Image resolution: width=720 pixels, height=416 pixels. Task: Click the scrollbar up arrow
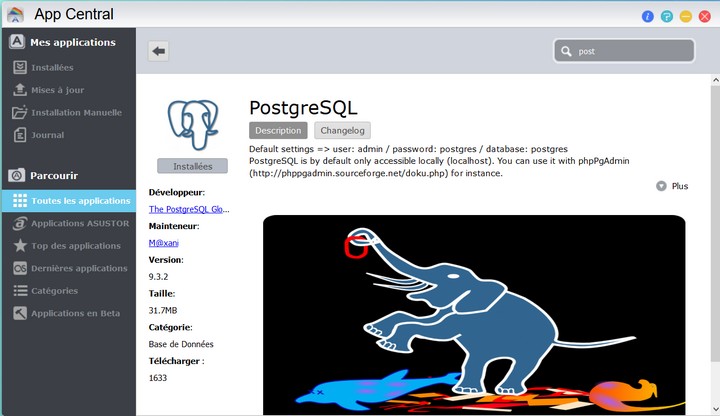point(715,80)
